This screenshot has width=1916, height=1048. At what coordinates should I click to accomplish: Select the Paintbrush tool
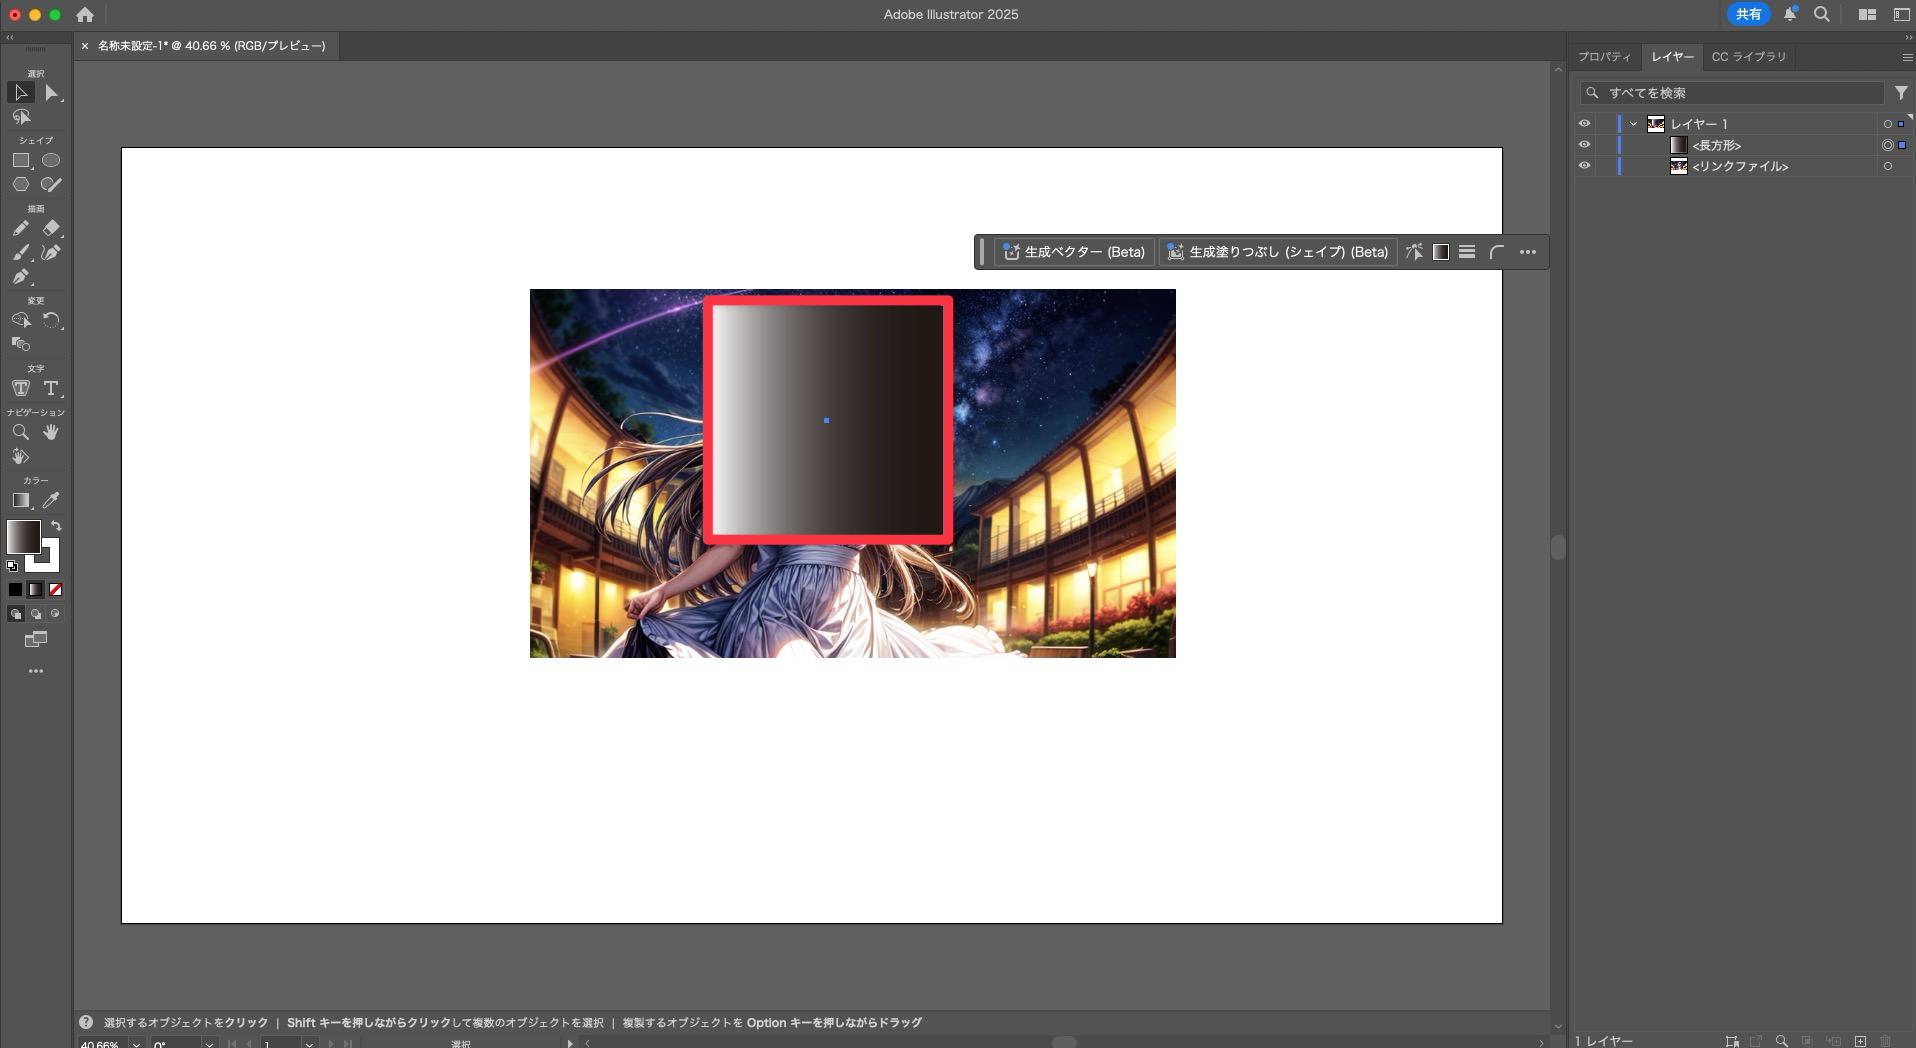(21, 252)
